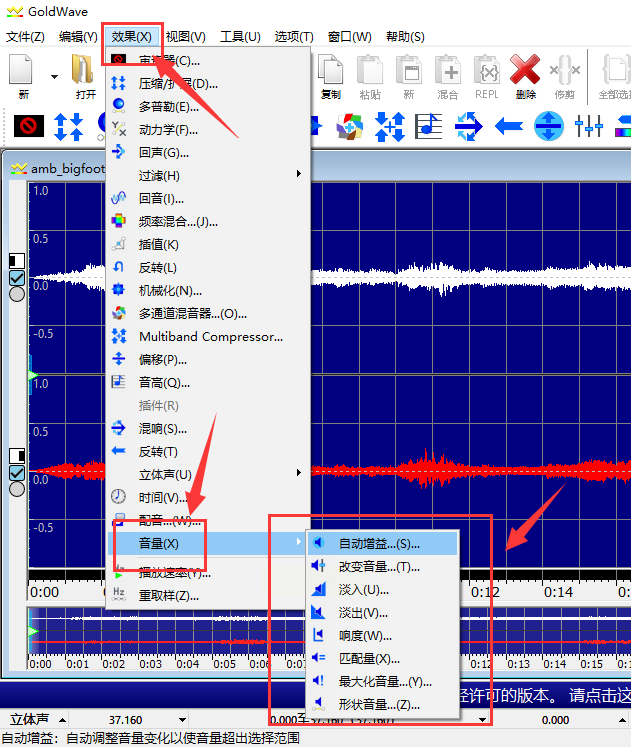Select 最大化音量...(Y)... maximize volume
The width and height of the screenshot is (631, 747).
[x=383, y=682]
